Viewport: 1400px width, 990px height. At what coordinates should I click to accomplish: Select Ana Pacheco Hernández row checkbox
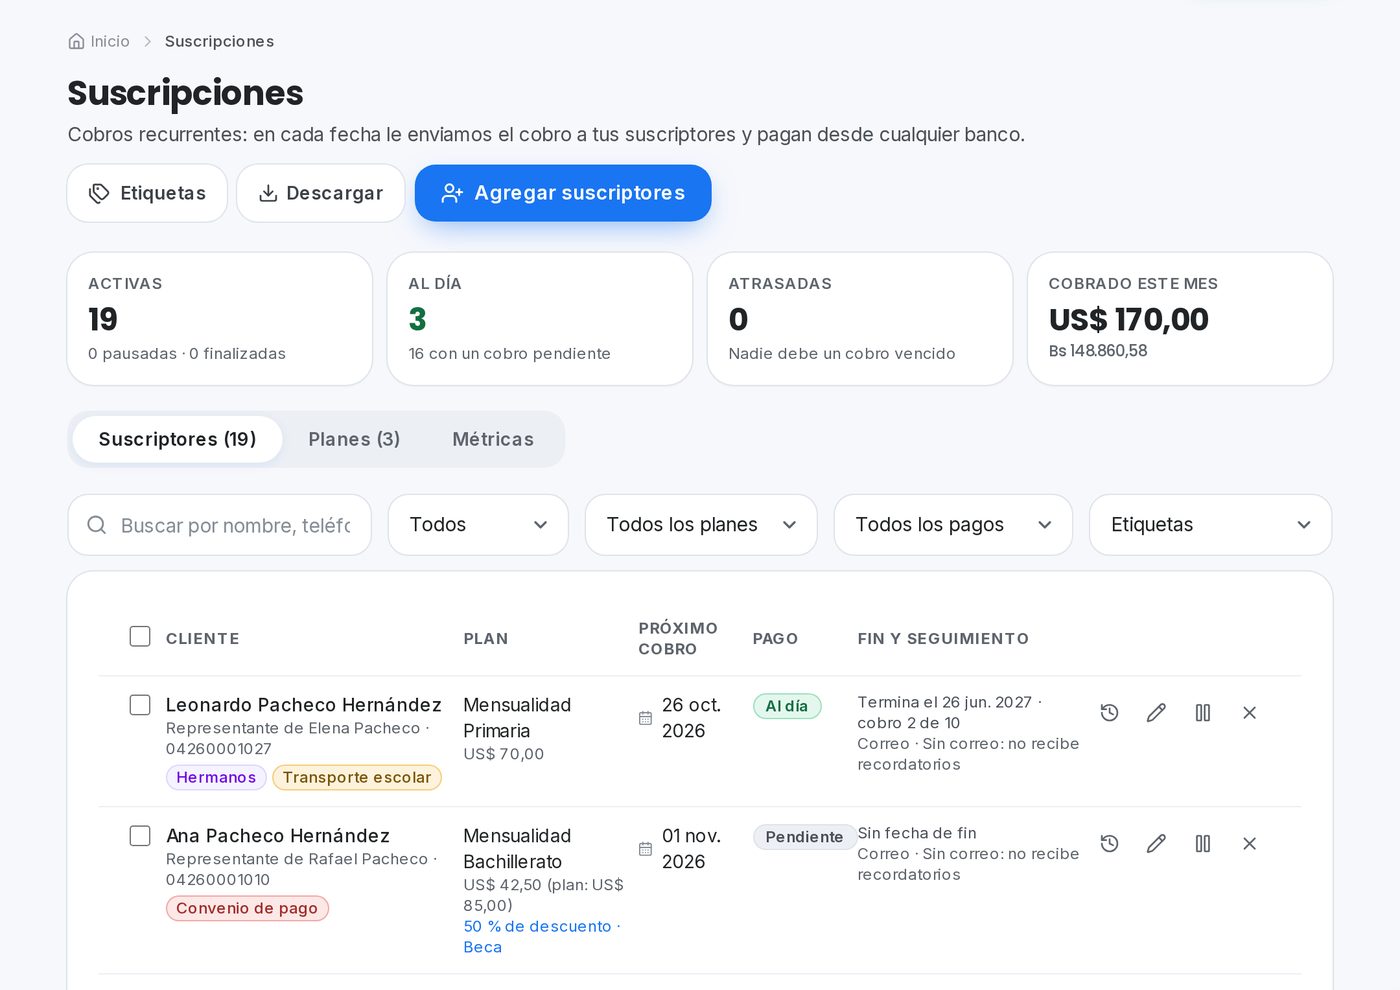click(140, 836)
